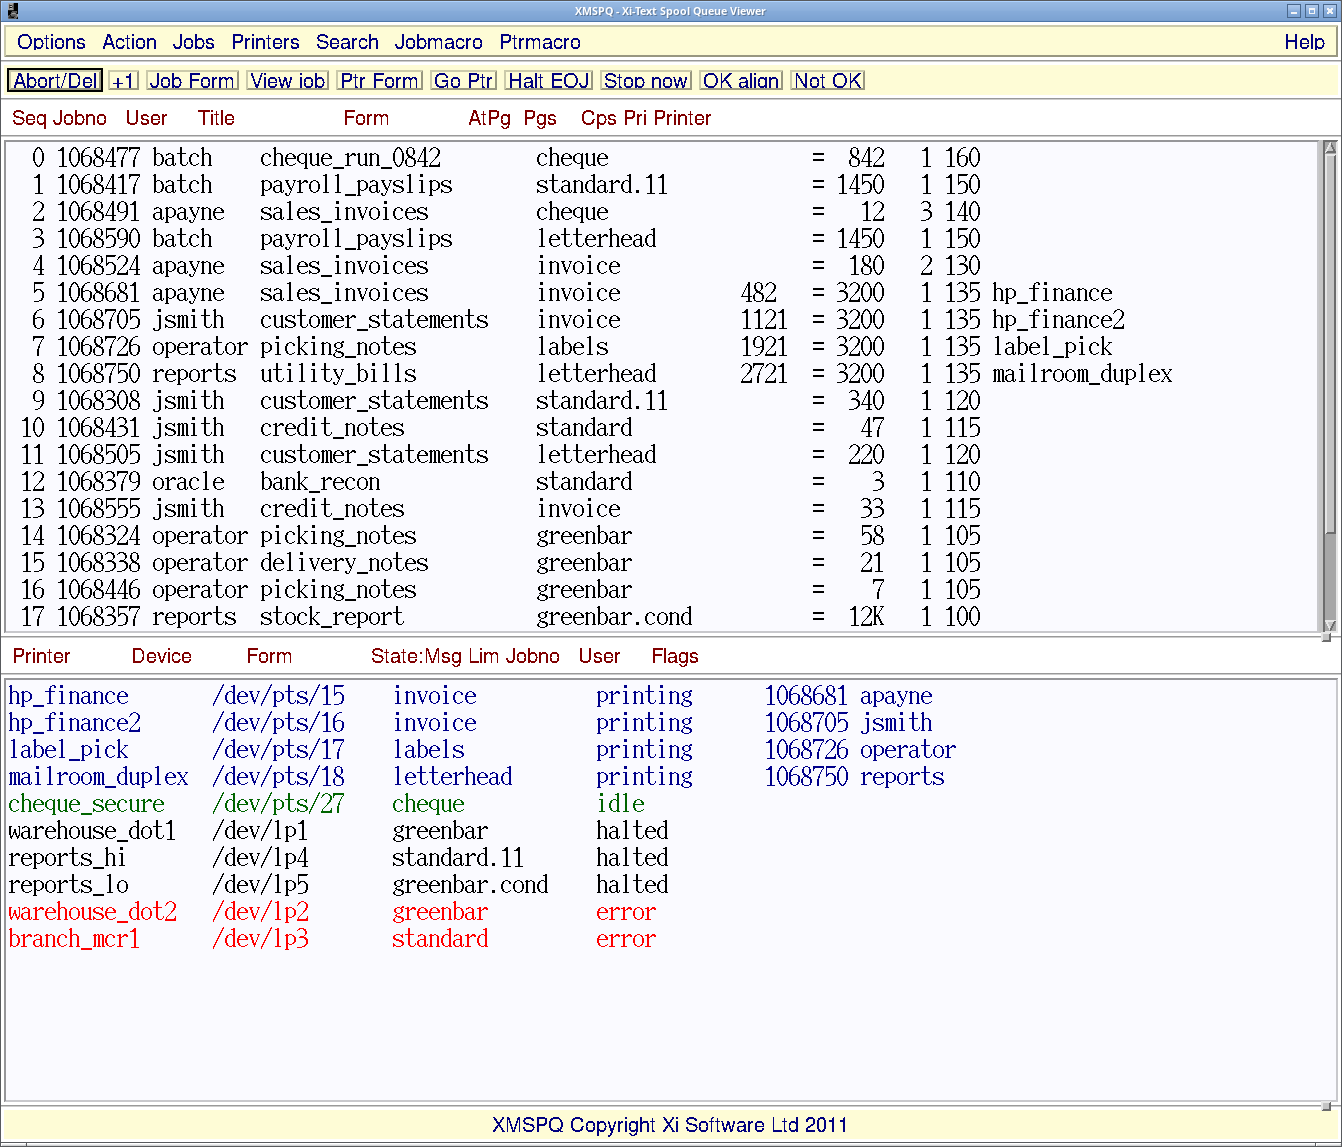1342x1147 pixels.
Task: Select job 1068308 customer_statements row
Action: point(662,401)
